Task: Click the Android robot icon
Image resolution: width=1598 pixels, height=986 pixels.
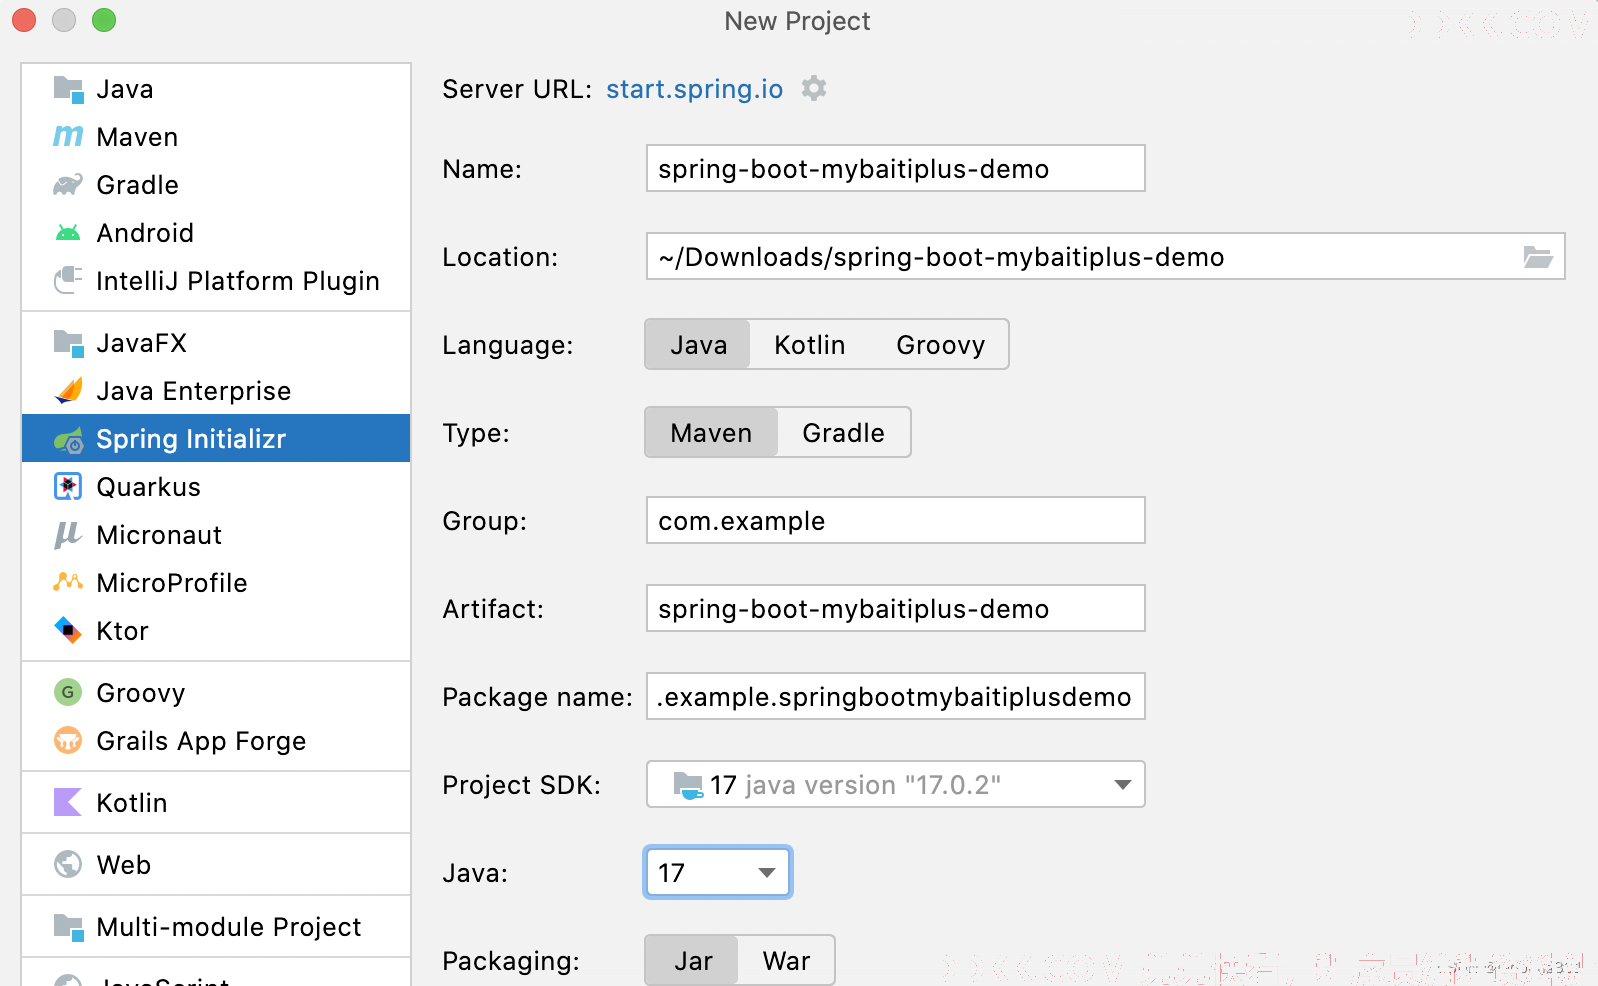Action: pyautogui.click(x=68, y=233)
